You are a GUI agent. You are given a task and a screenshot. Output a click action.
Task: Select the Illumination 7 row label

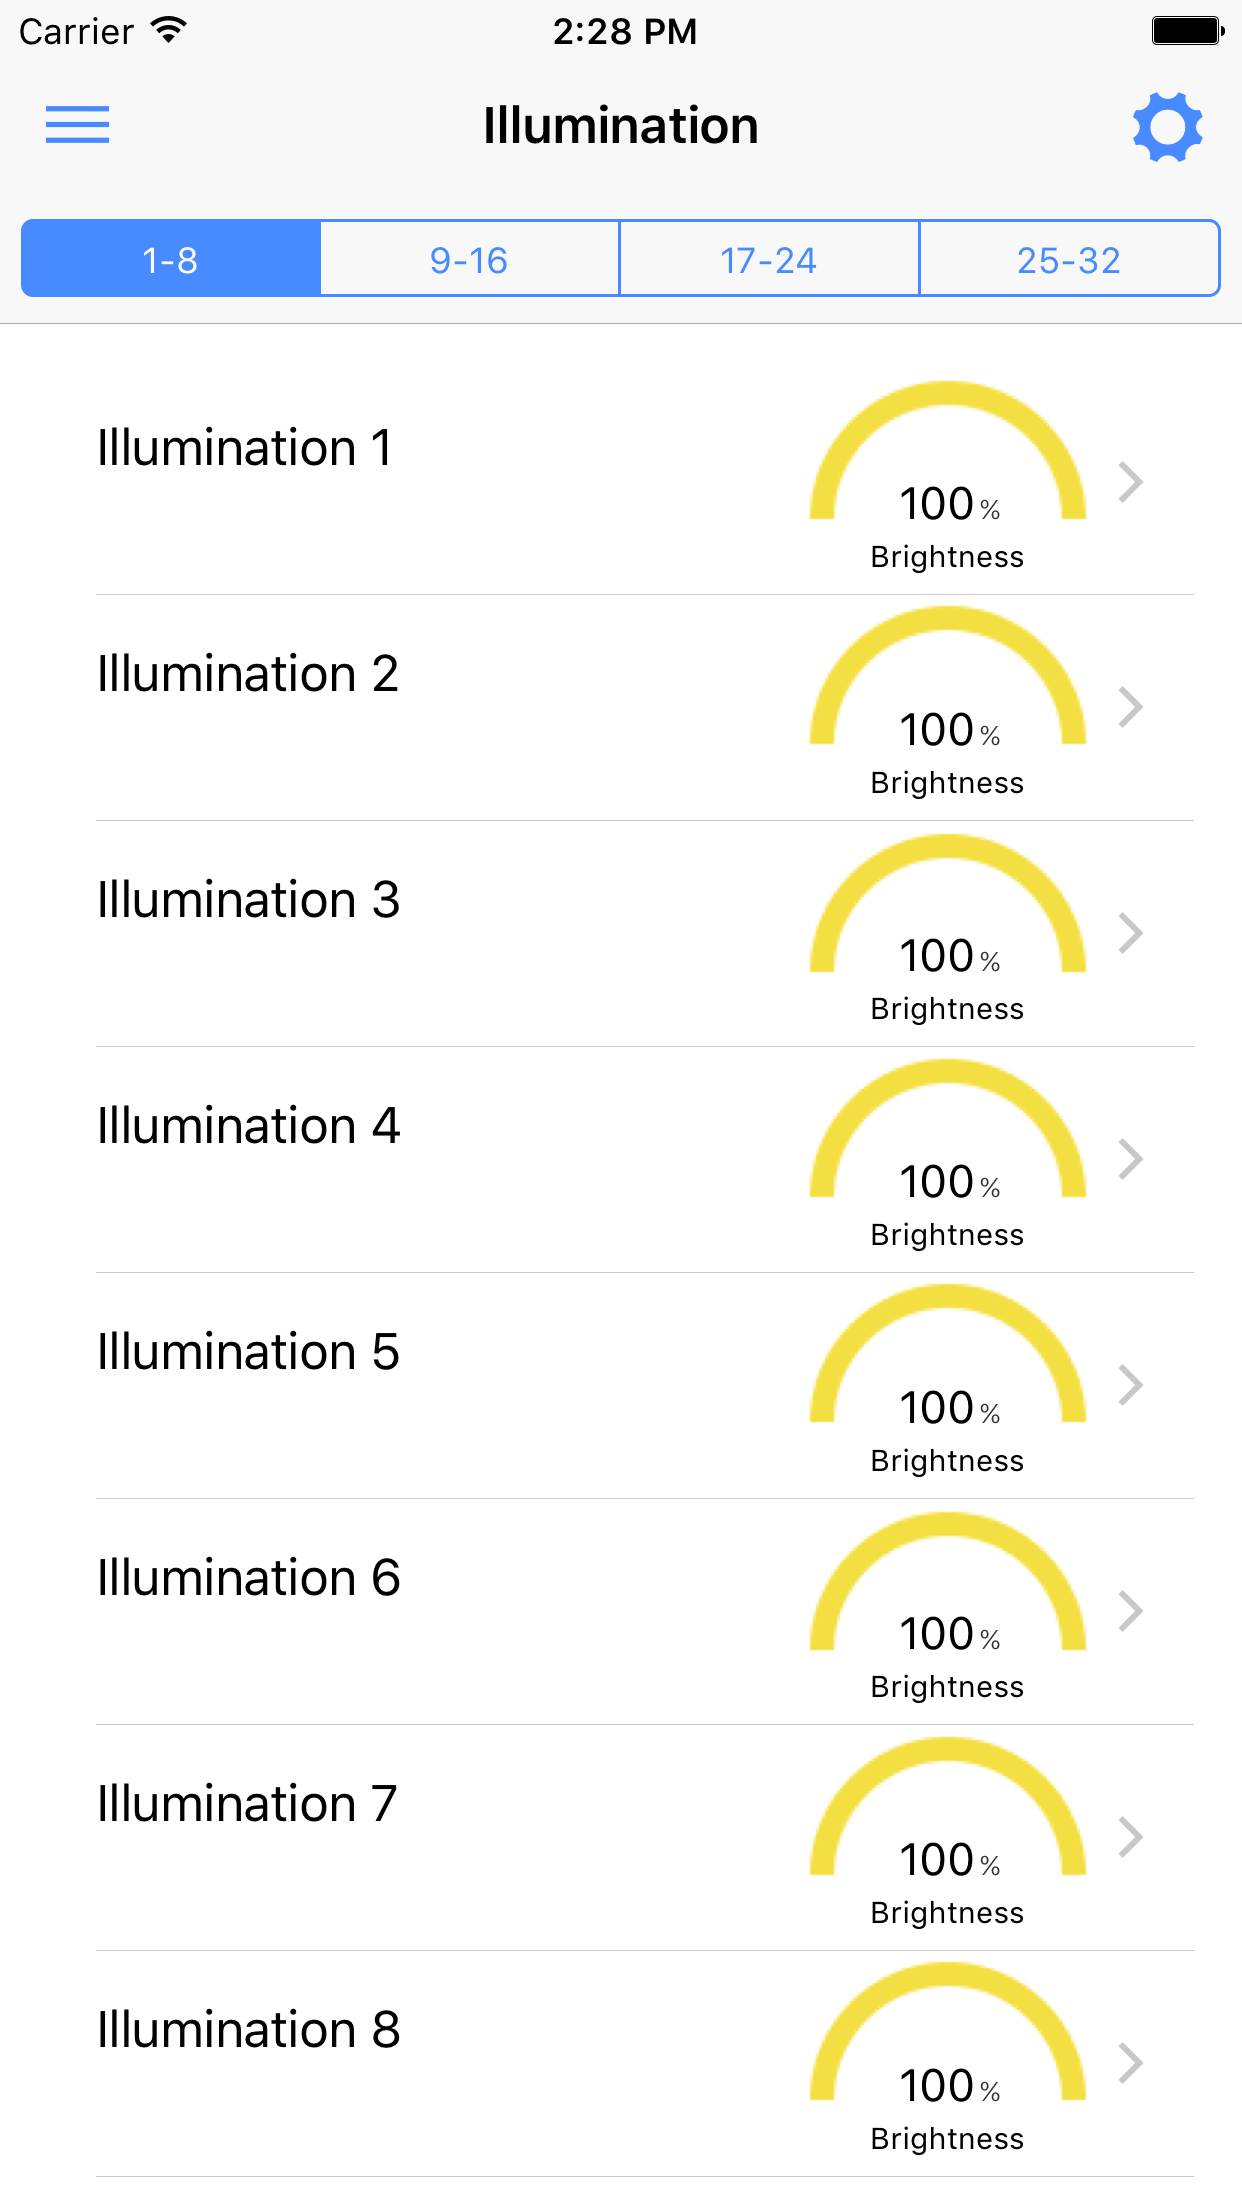click(247, 1804)
